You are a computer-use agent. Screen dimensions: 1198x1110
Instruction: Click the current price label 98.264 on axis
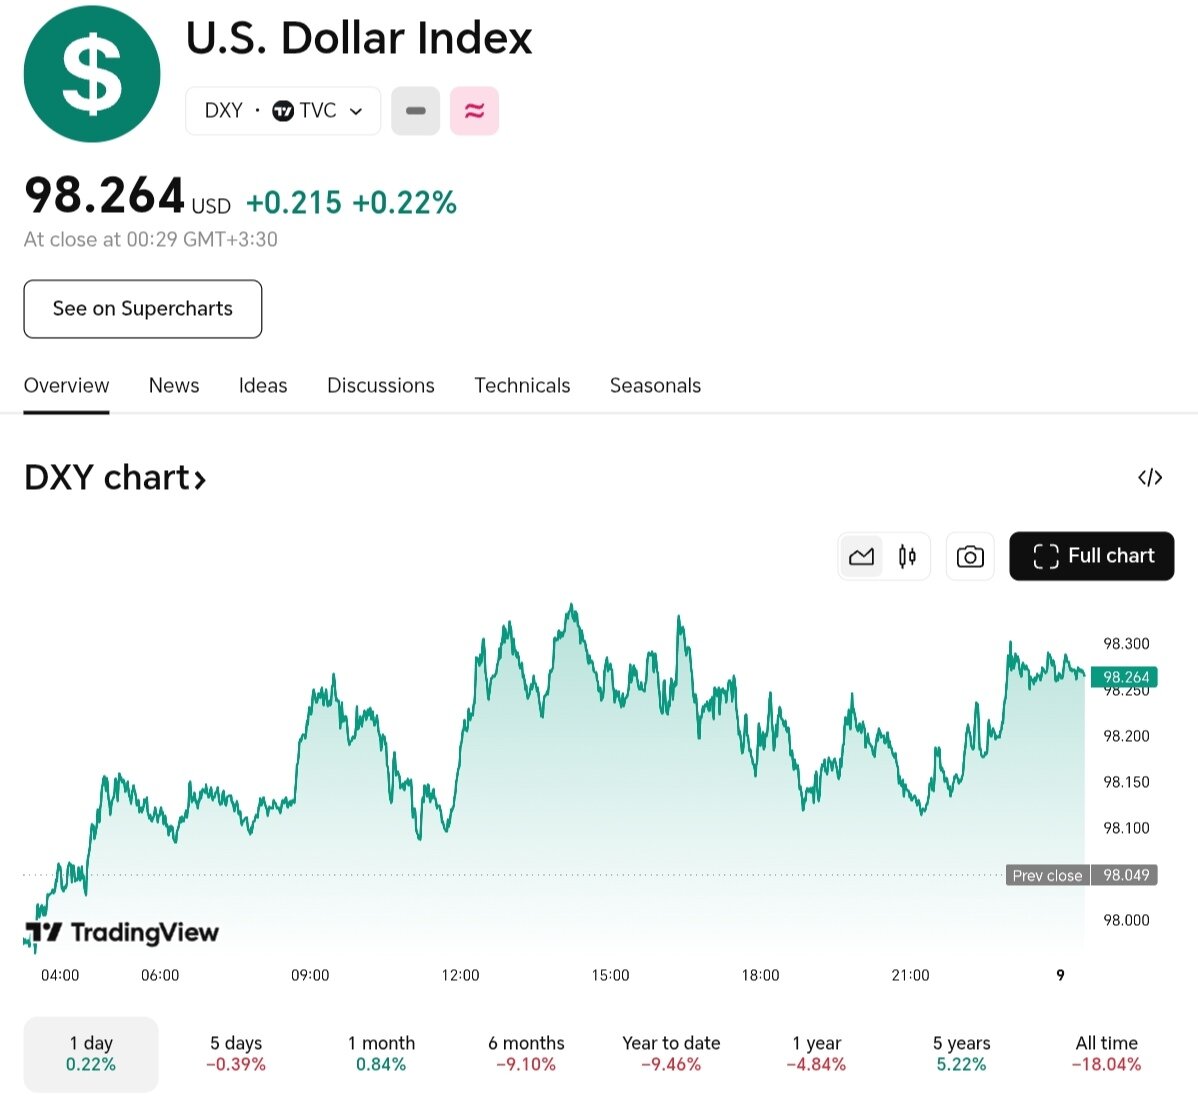(1125, 677)
